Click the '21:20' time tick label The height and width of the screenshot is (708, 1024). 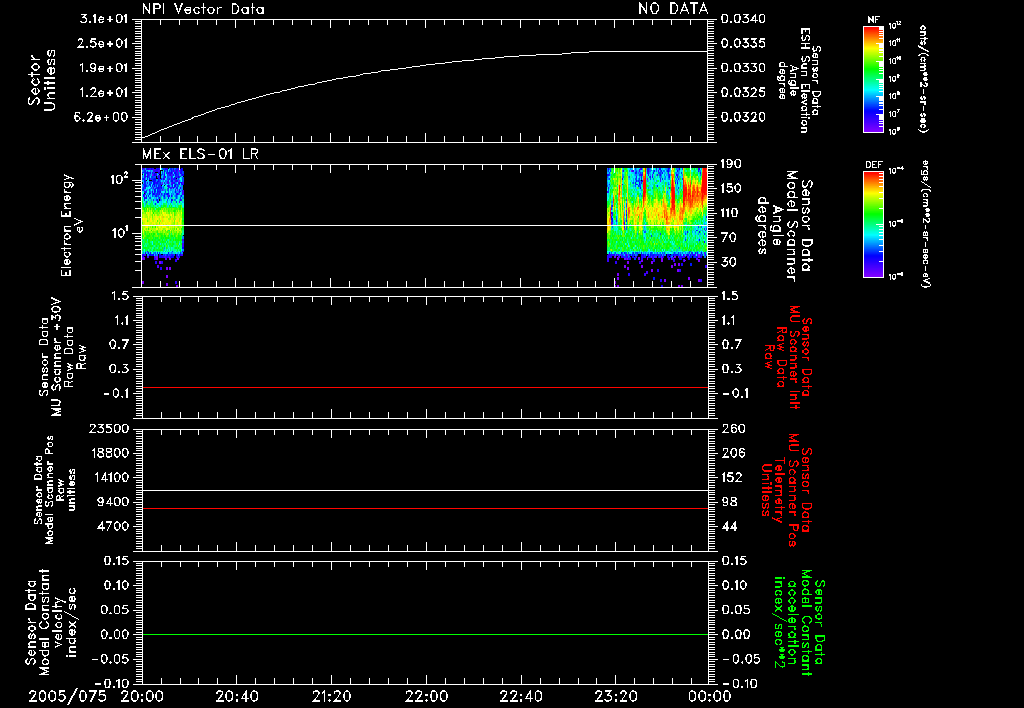(x=332, y=696)
